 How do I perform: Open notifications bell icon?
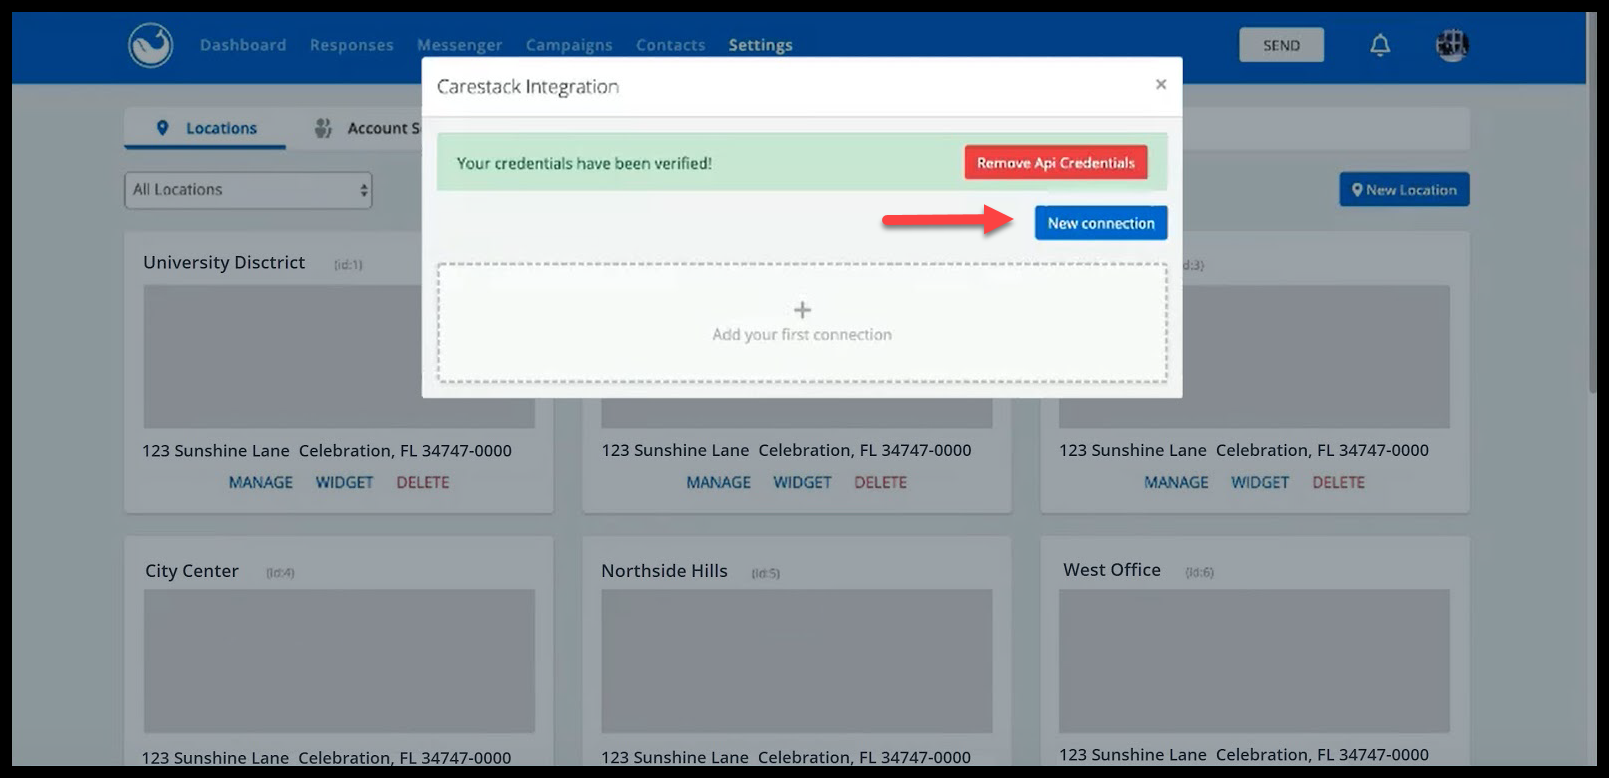tap(1380, 45)
